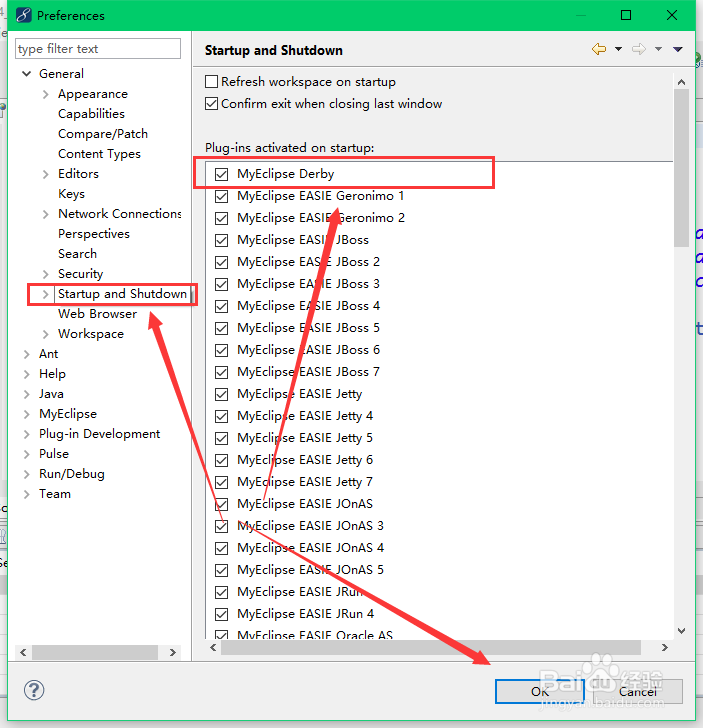Select Compare/Patch preferences
The image size is (703, 728).
(103, 134)
